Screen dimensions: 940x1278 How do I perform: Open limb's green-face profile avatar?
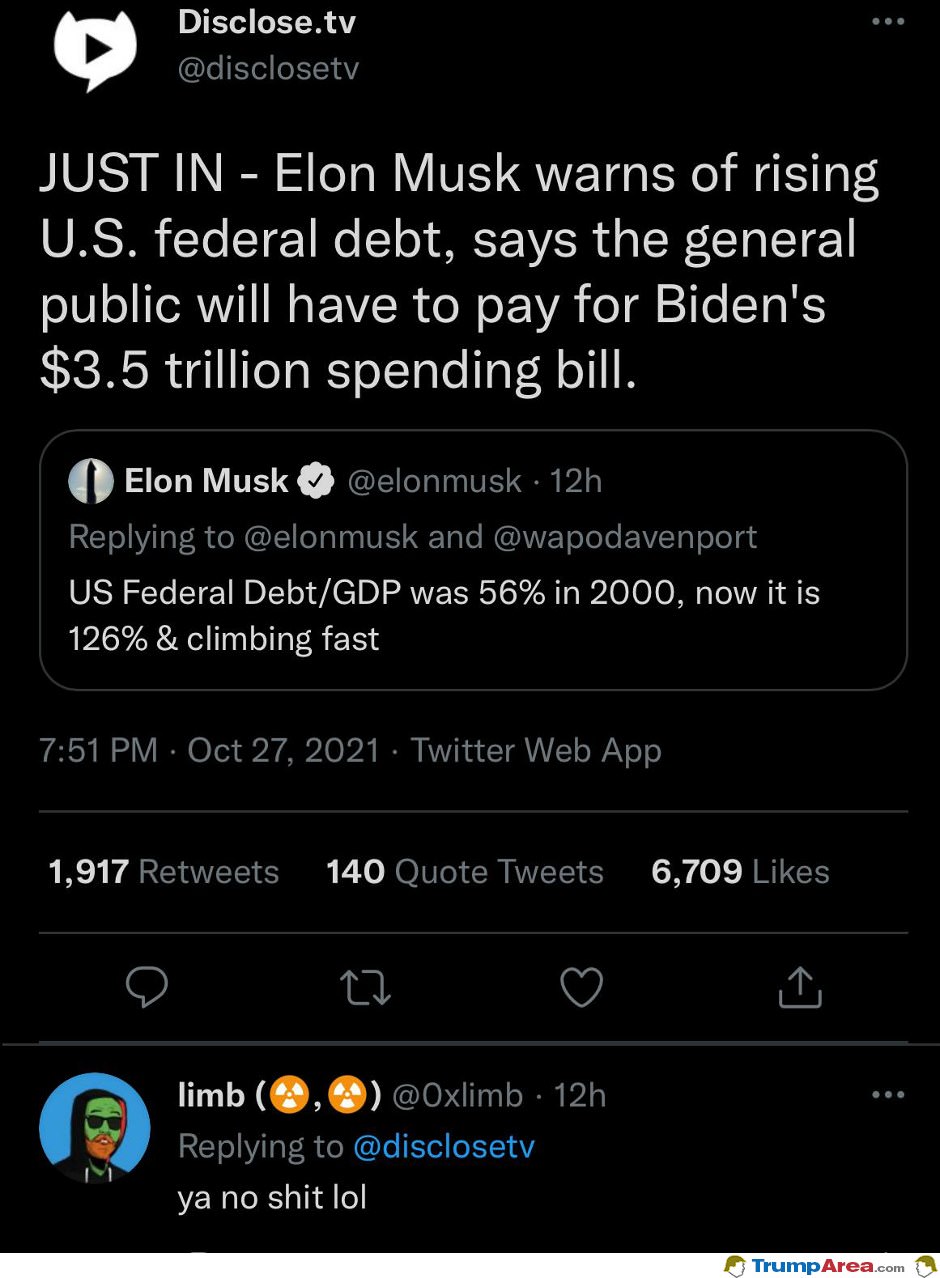coord(95,1129)
